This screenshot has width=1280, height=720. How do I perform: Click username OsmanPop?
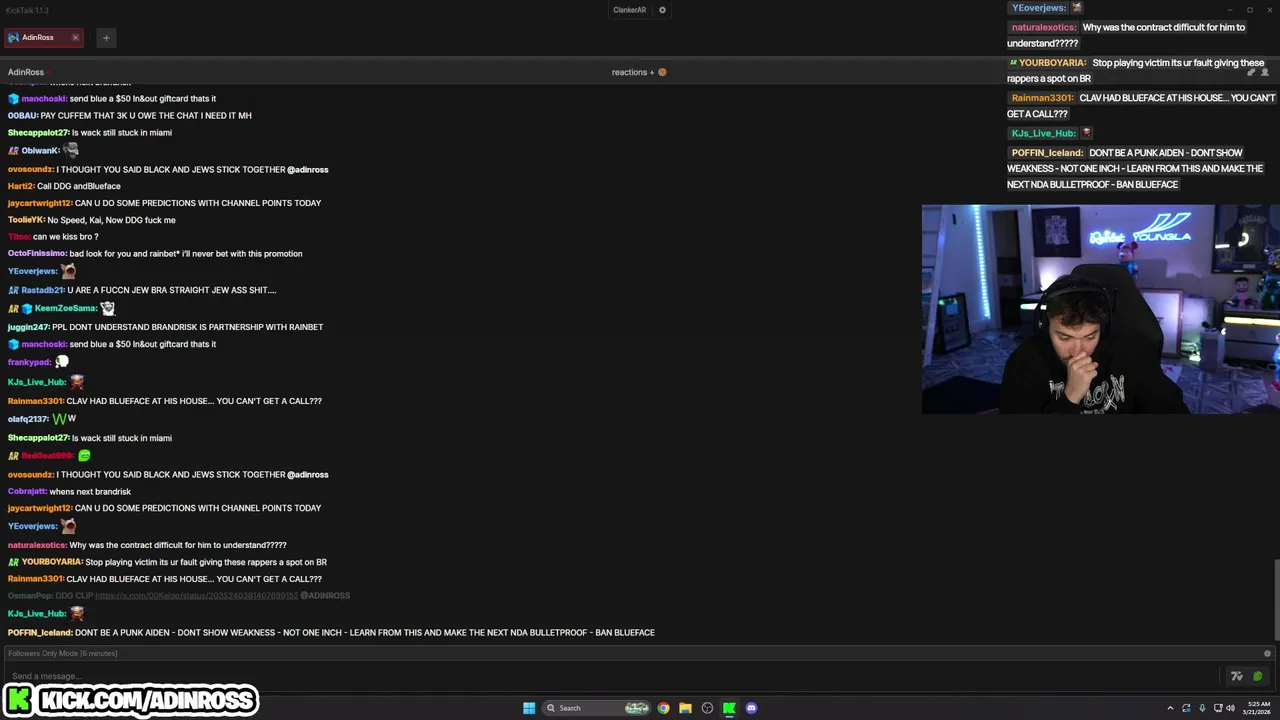30,596
